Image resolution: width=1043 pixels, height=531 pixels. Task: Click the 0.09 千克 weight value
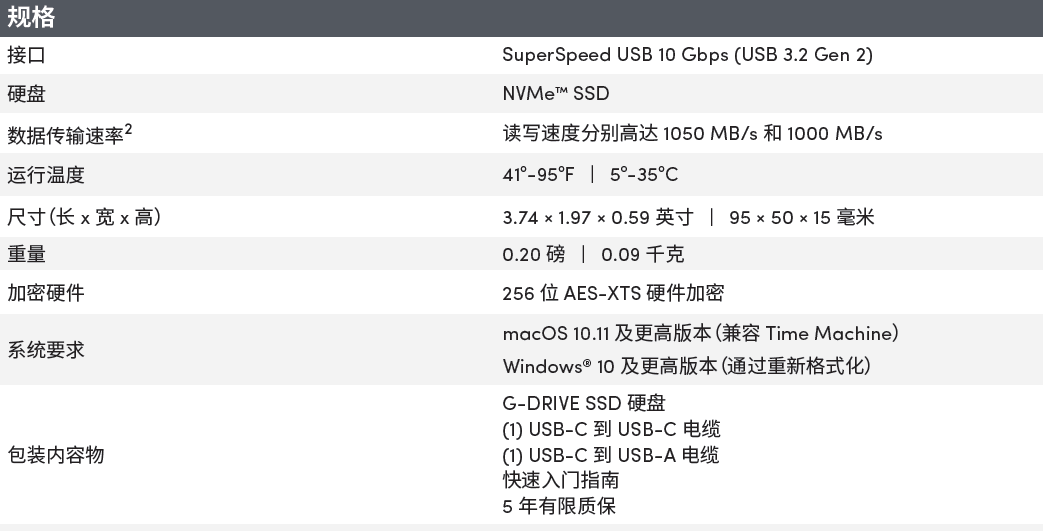click(642, 254)
